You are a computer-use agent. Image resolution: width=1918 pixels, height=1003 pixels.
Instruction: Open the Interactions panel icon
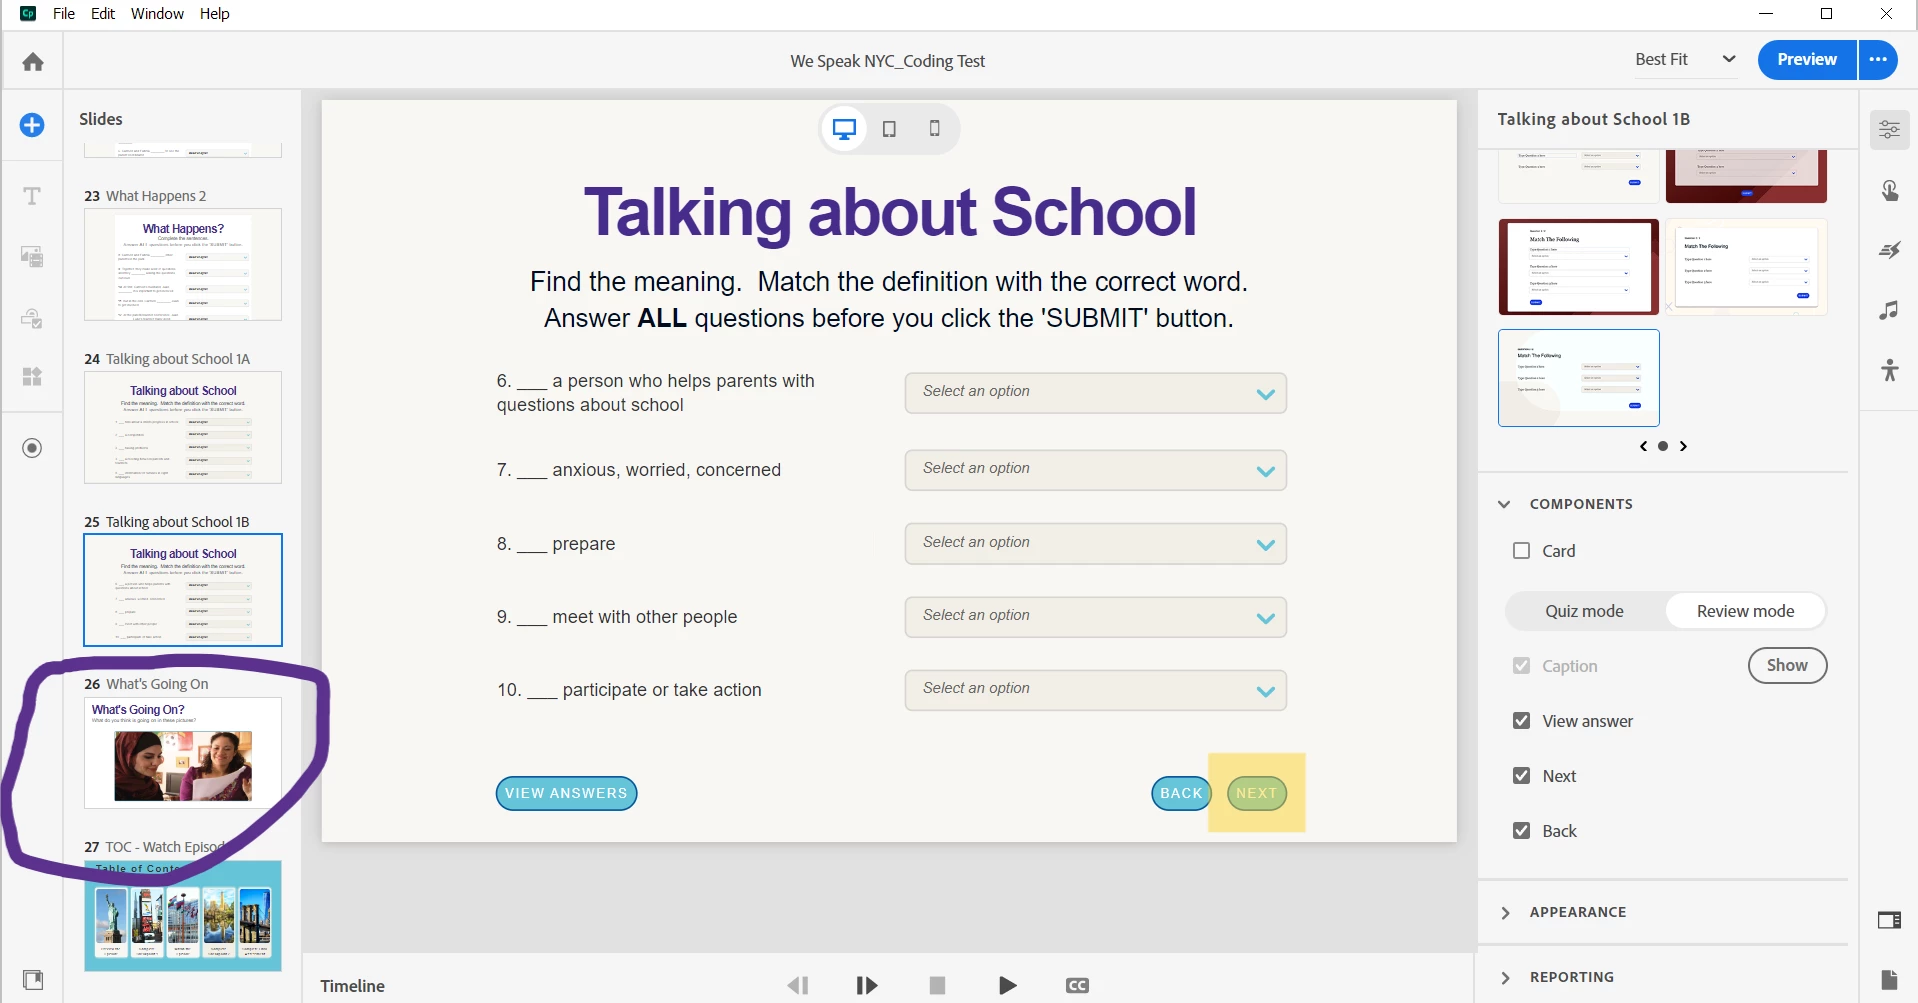1889,190
